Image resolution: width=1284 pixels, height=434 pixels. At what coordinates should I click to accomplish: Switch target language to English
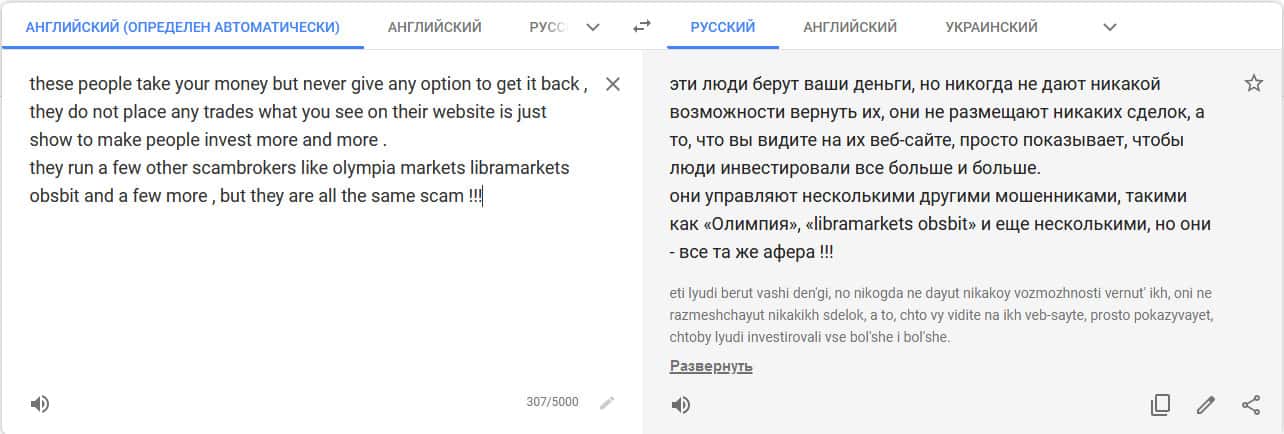(849, 27)
